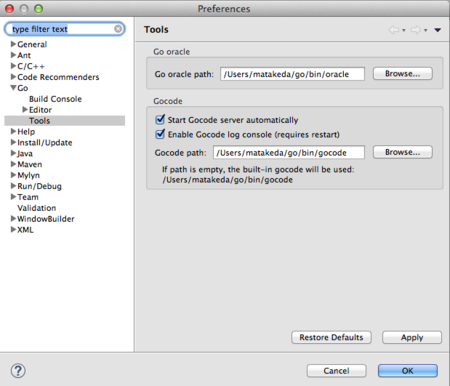Confirm preferences with OK
The height and width of the screenshot is (386, 450).
(x=408, y=371)
